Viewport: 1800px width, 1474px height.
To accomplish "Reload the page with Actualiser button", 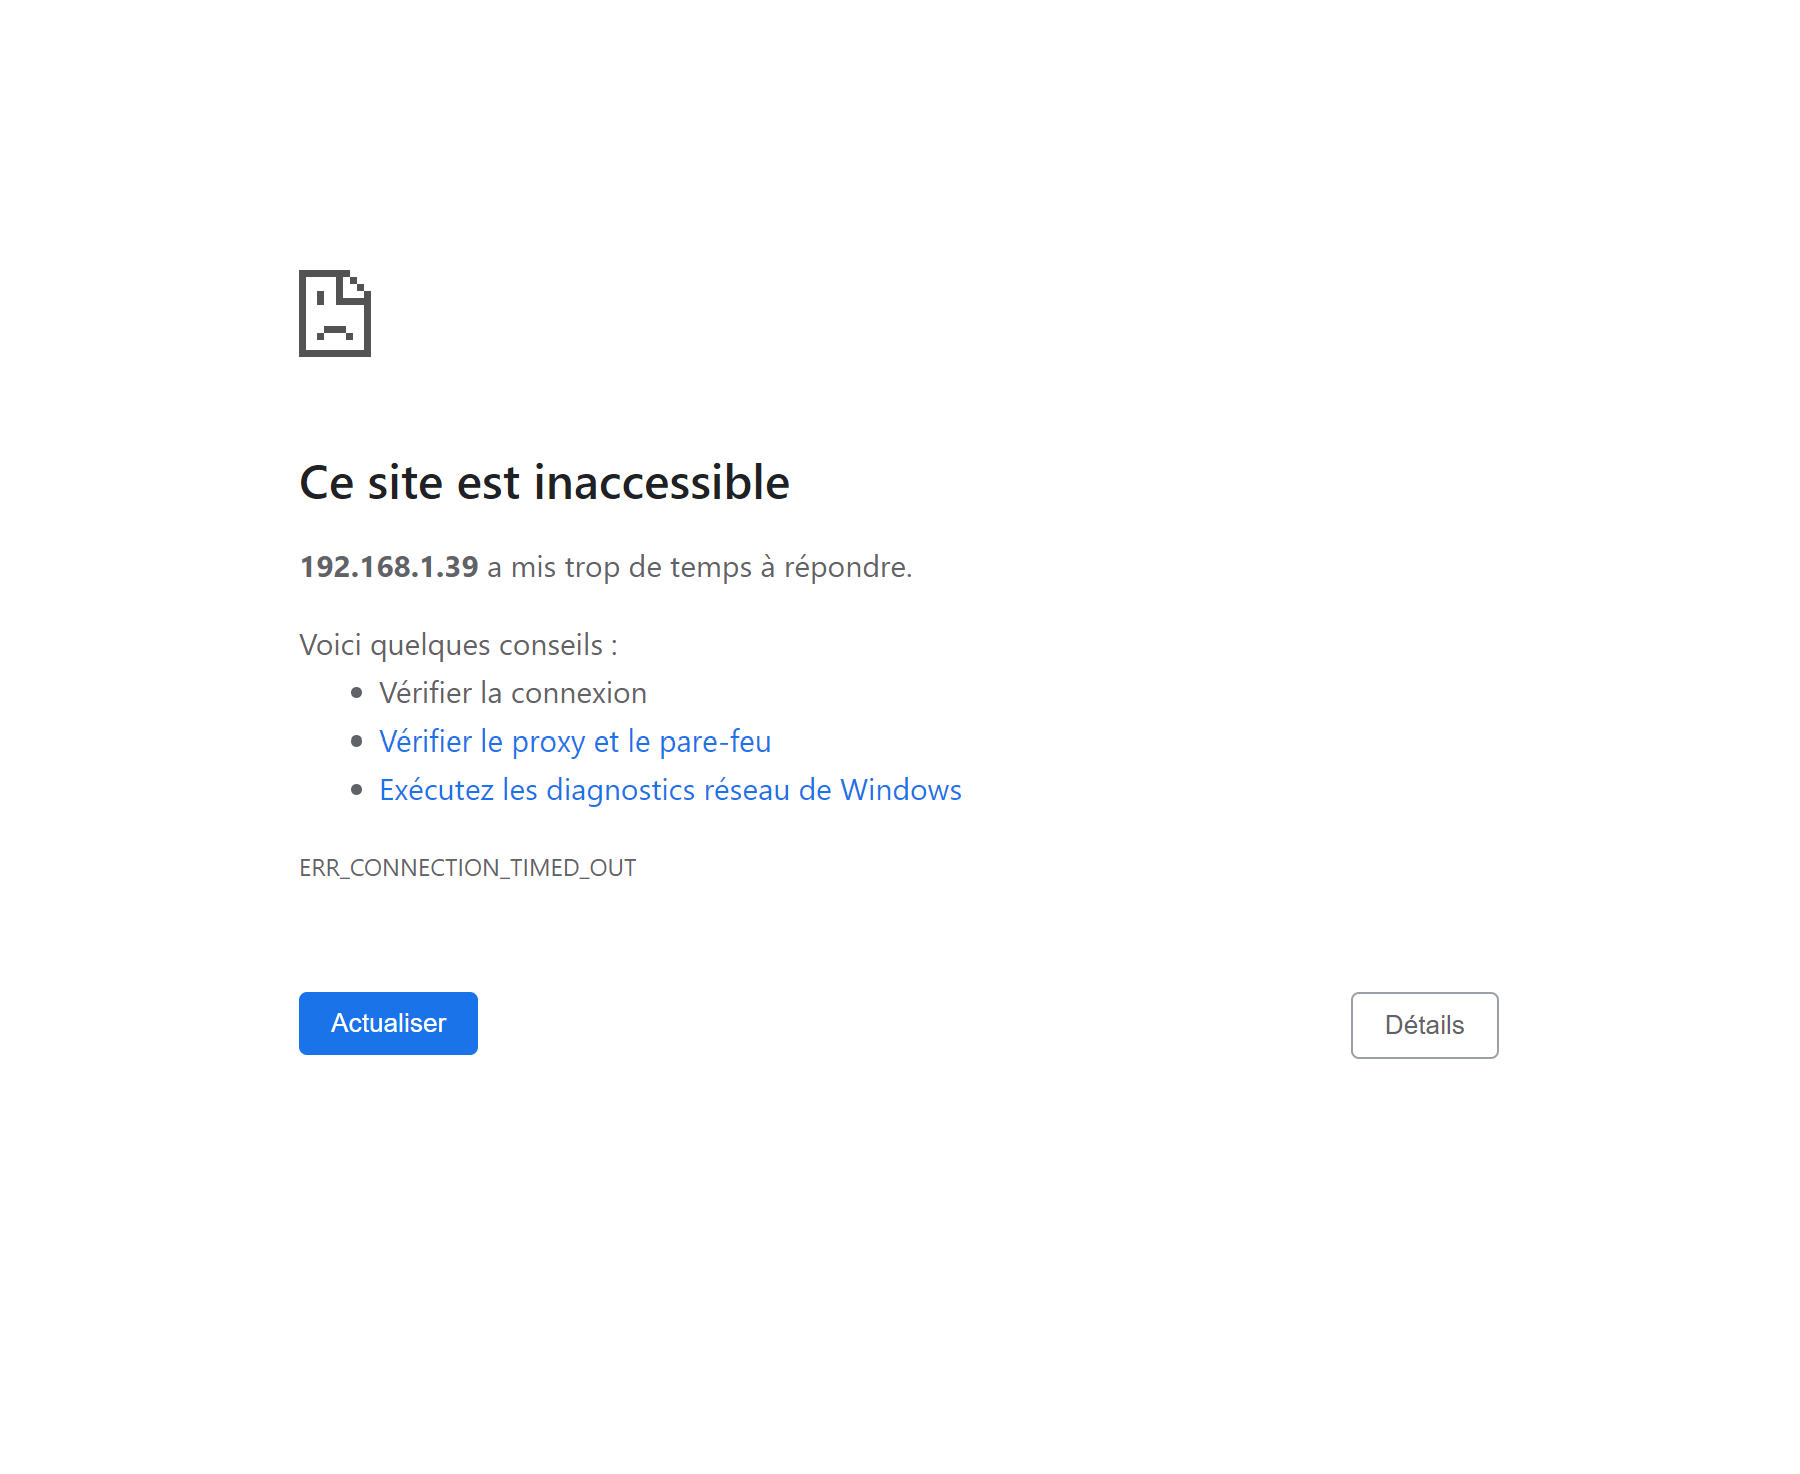I will coord(388,1023).
